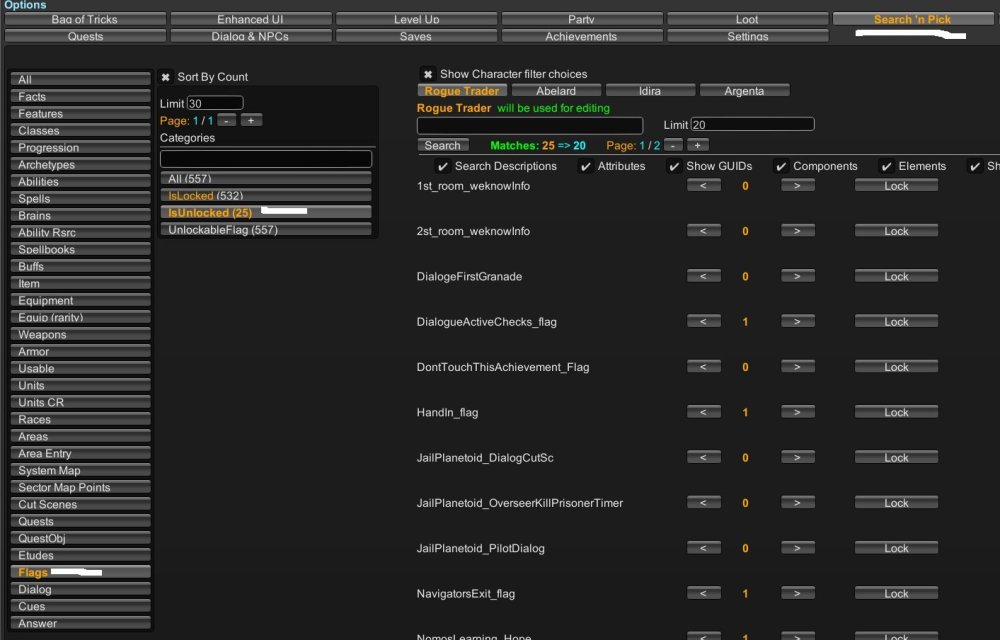
Task: Select IsLocked (532) category
Action: (x=266, y=196)
